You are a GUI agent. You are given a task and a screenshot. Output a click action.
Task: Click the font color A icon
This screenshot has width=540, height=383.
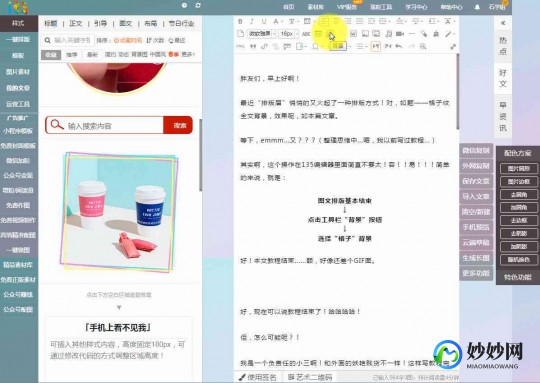click(276, 21)
